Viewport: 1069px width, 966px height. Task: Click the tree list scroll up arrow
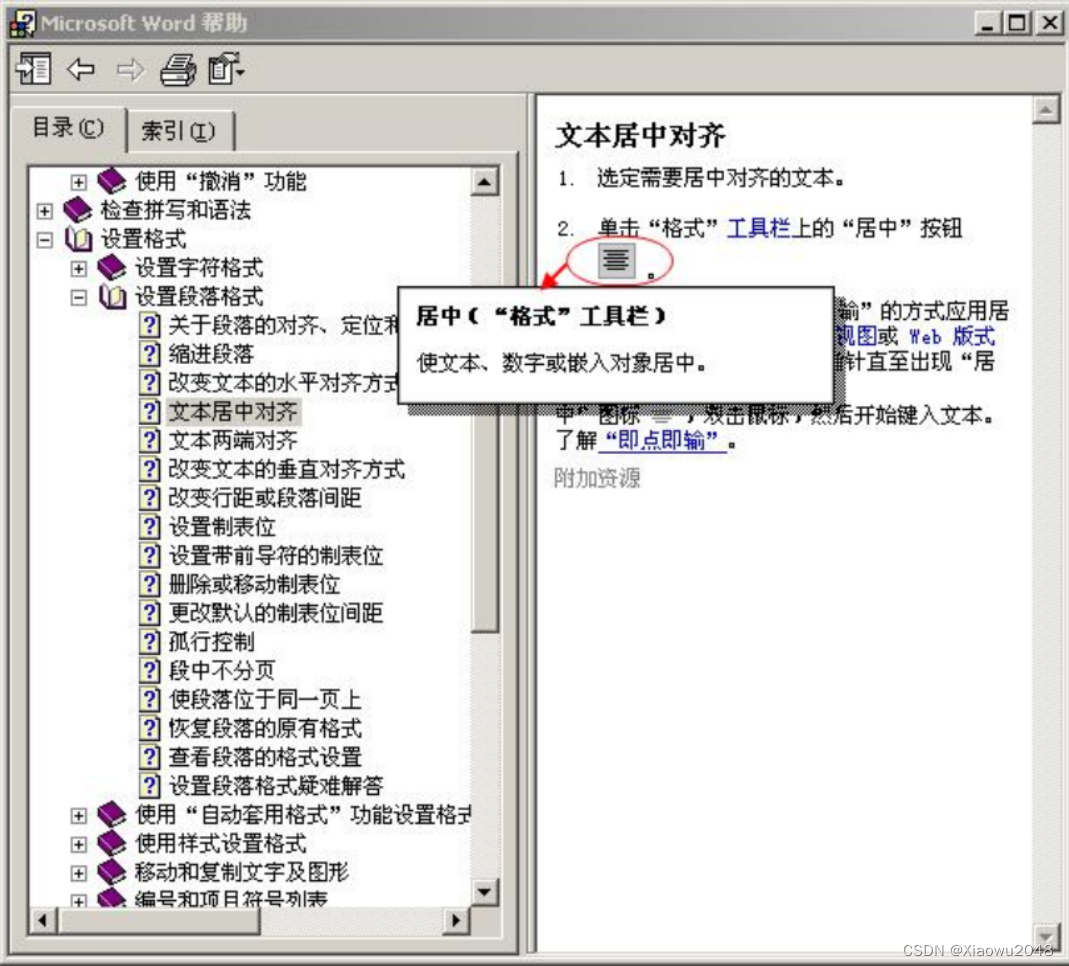pos(484,181)
